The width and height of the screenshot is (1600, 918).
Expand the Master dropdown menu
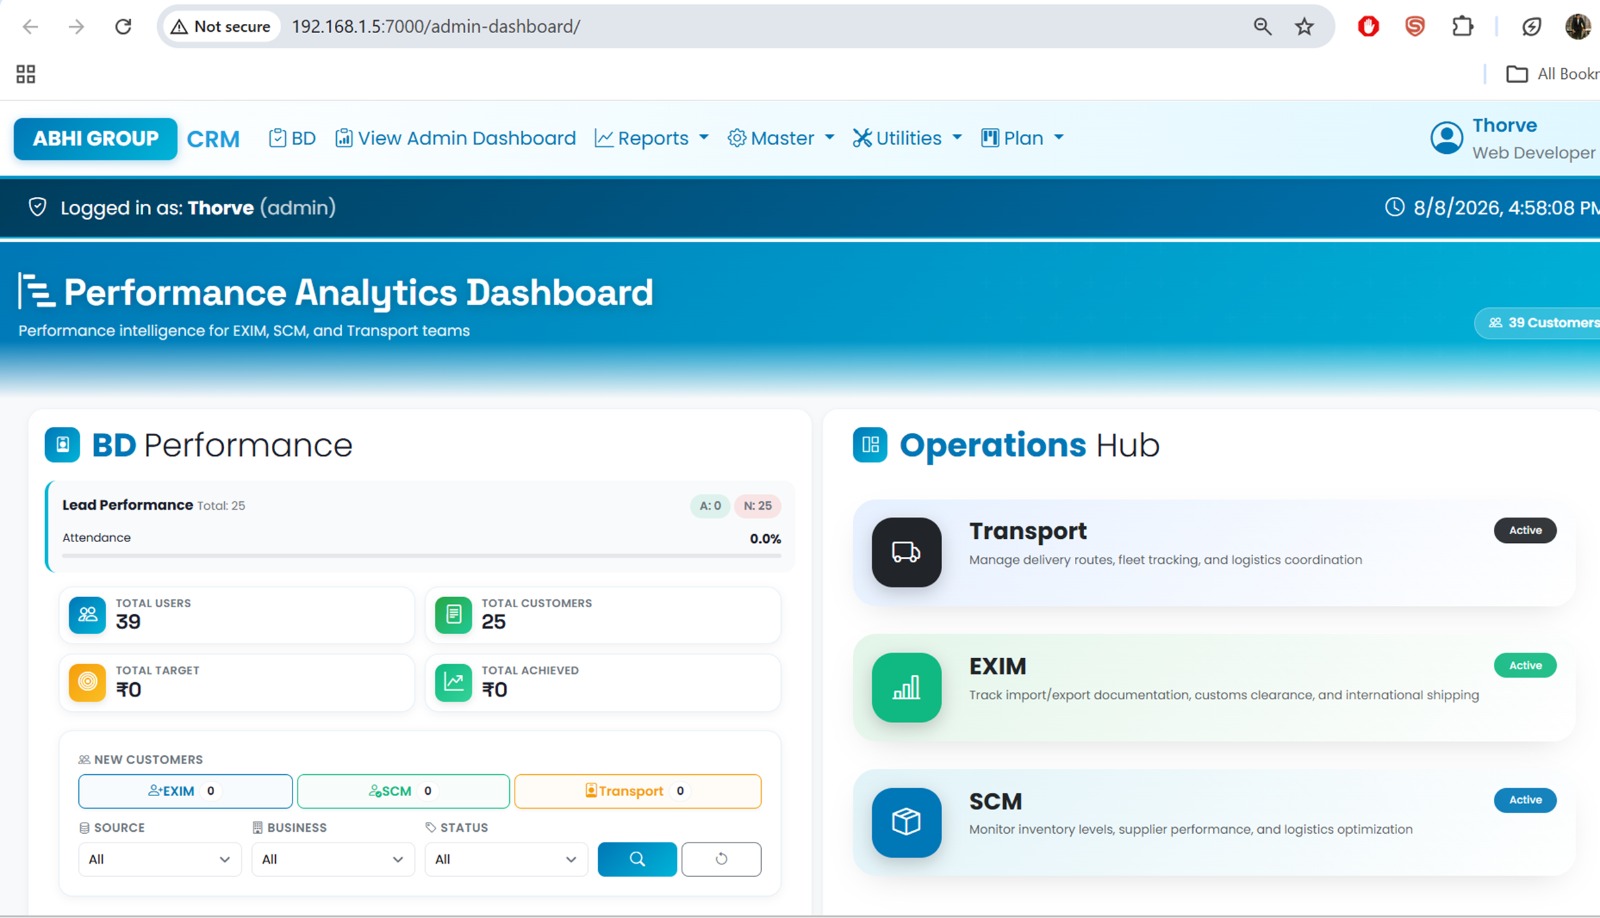781,138
